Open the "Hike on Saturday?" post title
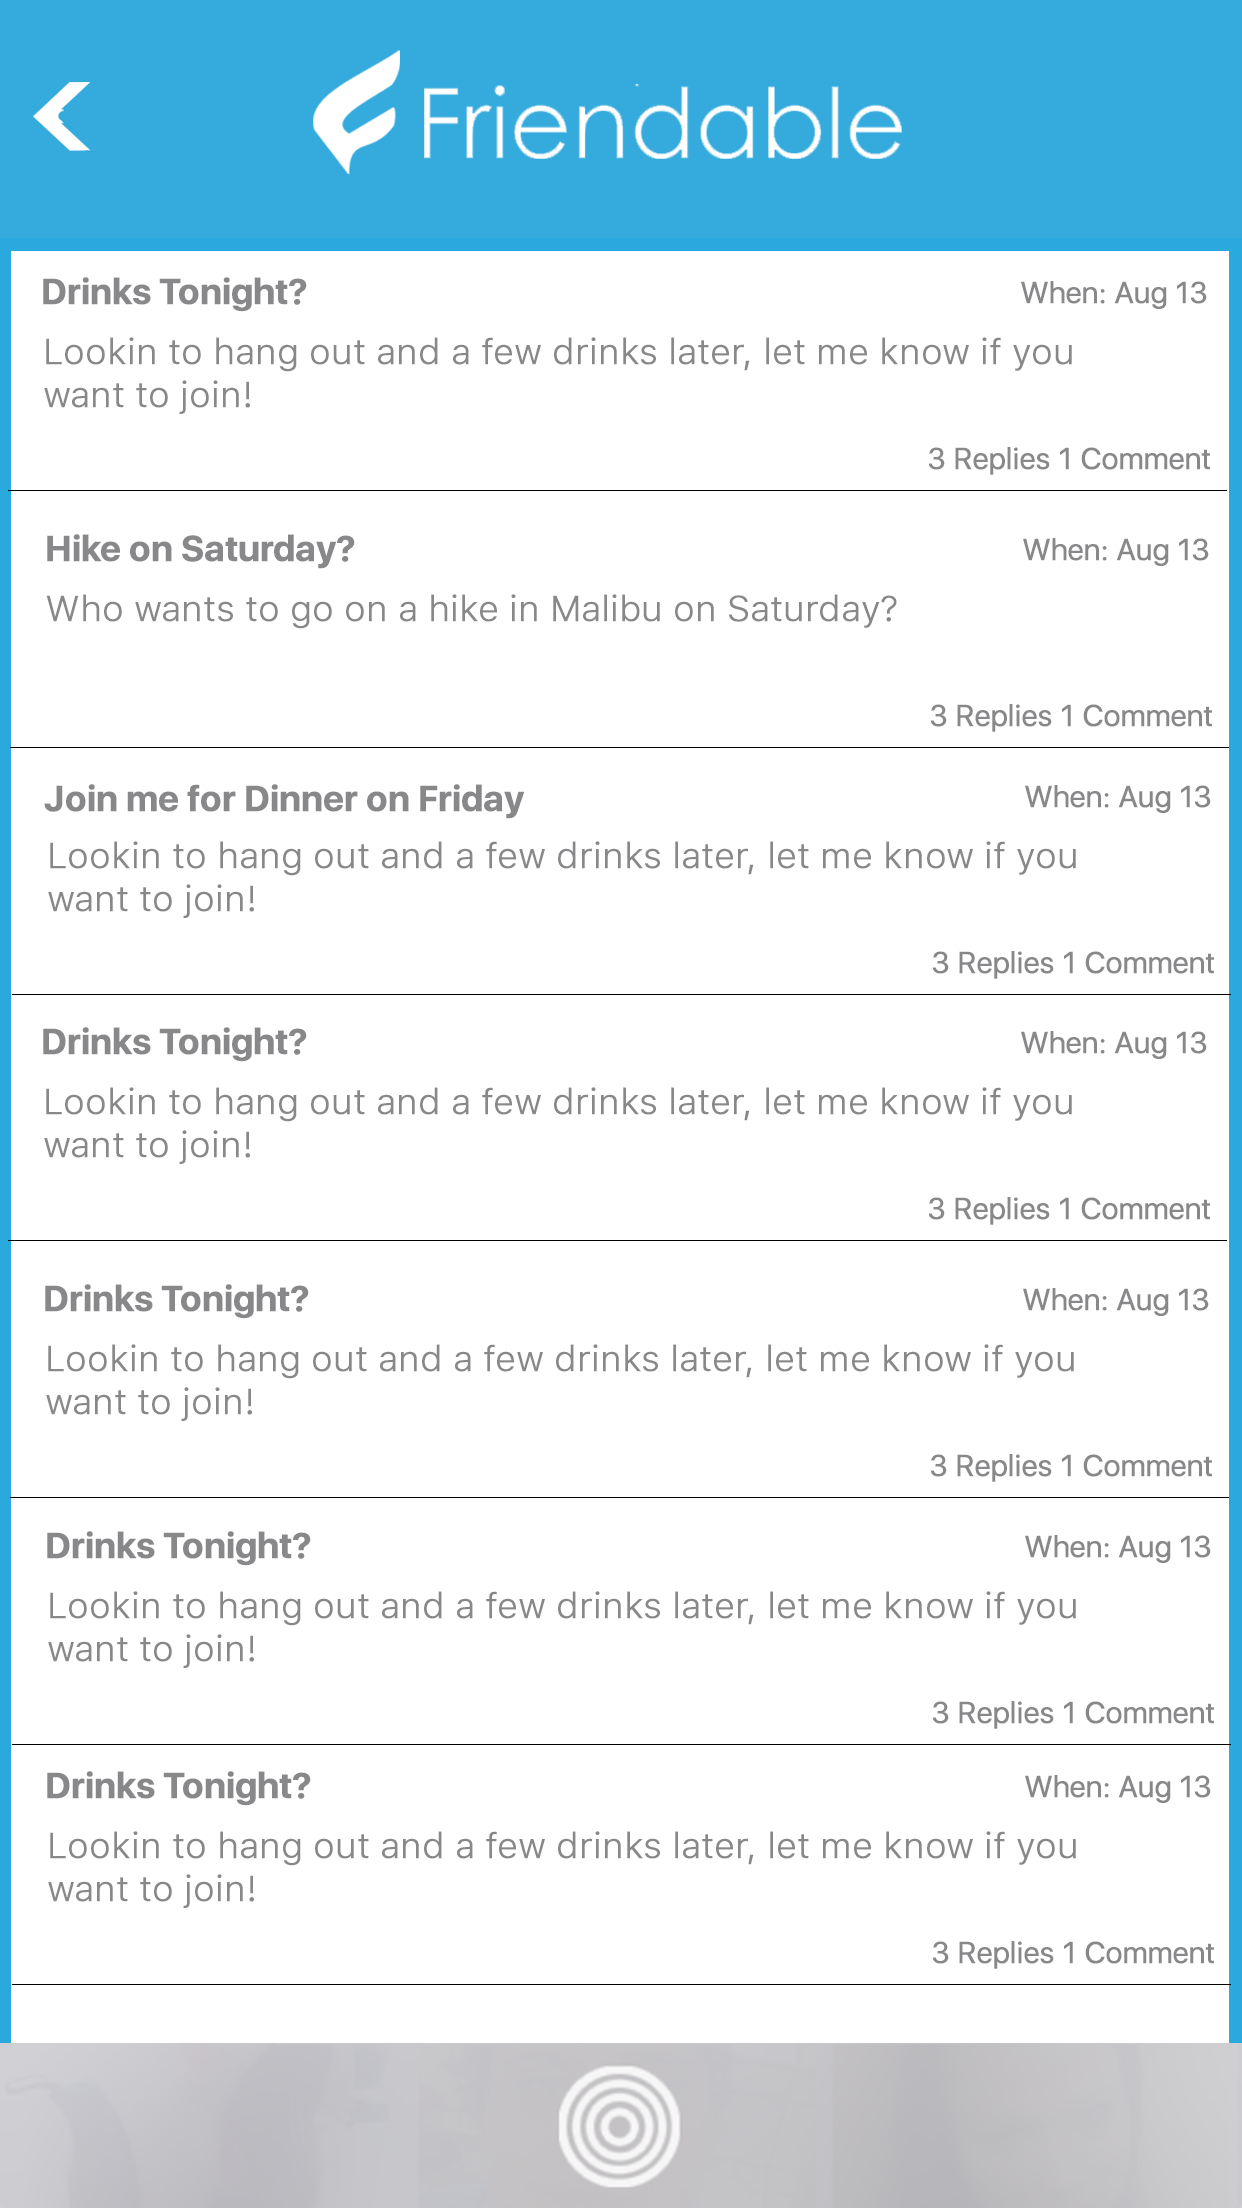Viewport: 1242px width, 2208px height. [x=200, y=549]
